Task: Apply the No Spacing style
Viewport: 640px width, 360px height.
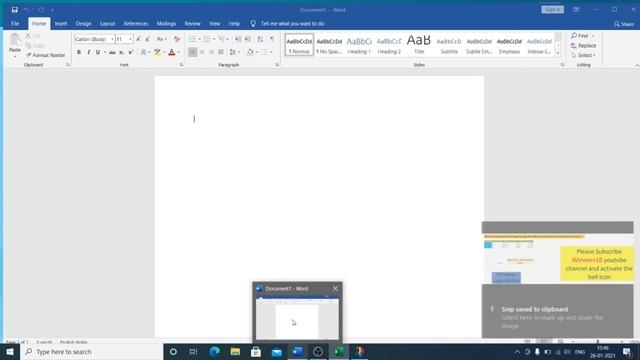Action: [329, 45]
